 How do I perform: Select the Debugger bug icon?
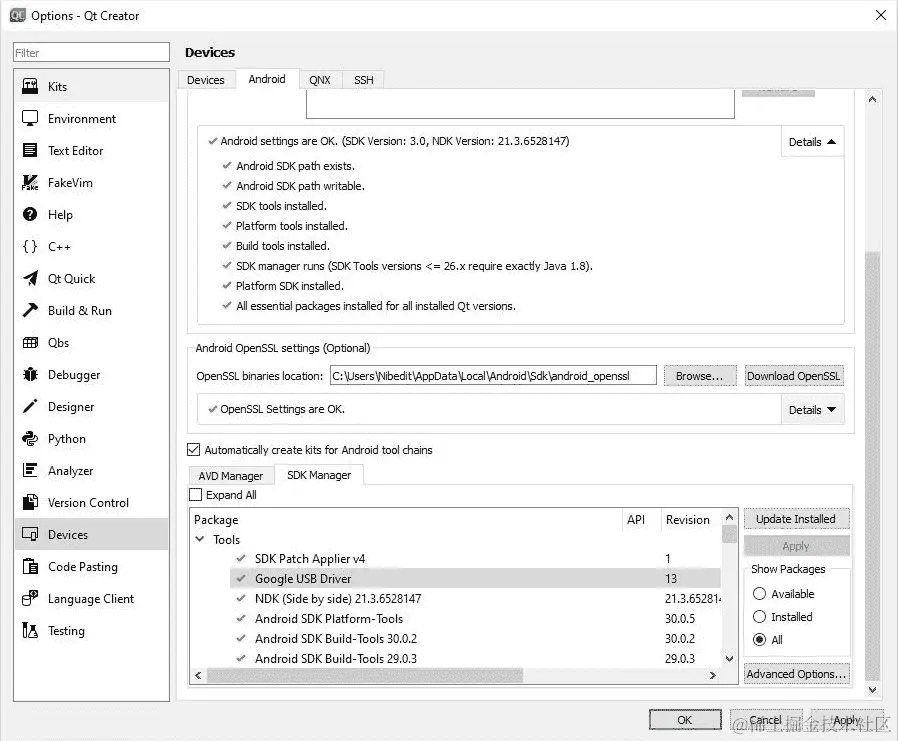pyautogui.click(x=30, y=375)
